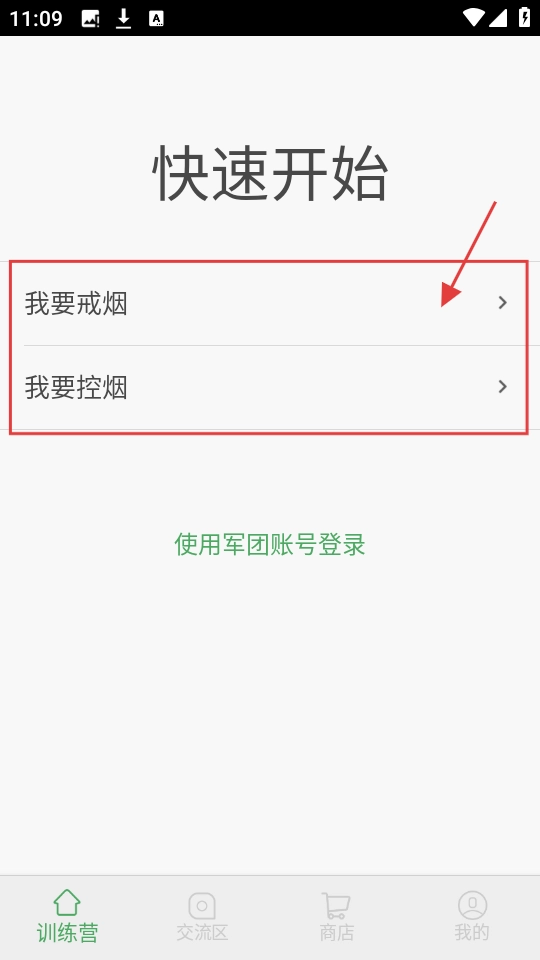Select the 训练营 tab label
The image size is (540, 960).
point(67,932)
